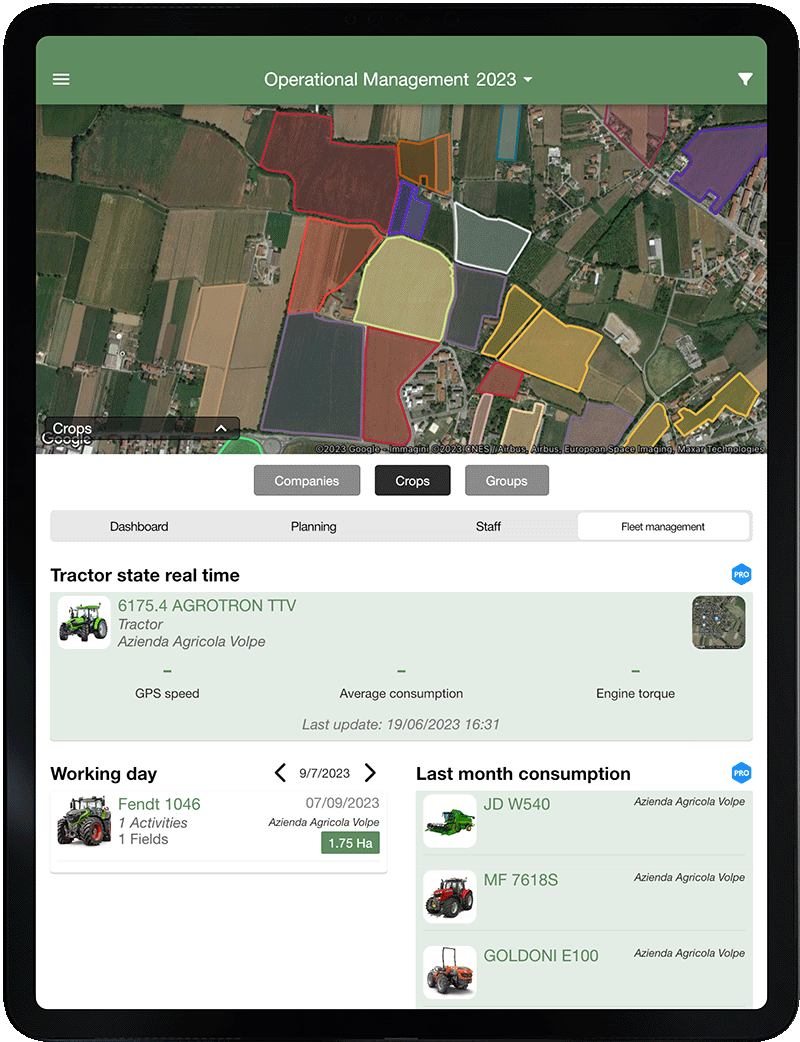Click the 07/09/2023 date in the Fendt card
This screenshot has width=800, height=1042.
(x=342, y=803)
